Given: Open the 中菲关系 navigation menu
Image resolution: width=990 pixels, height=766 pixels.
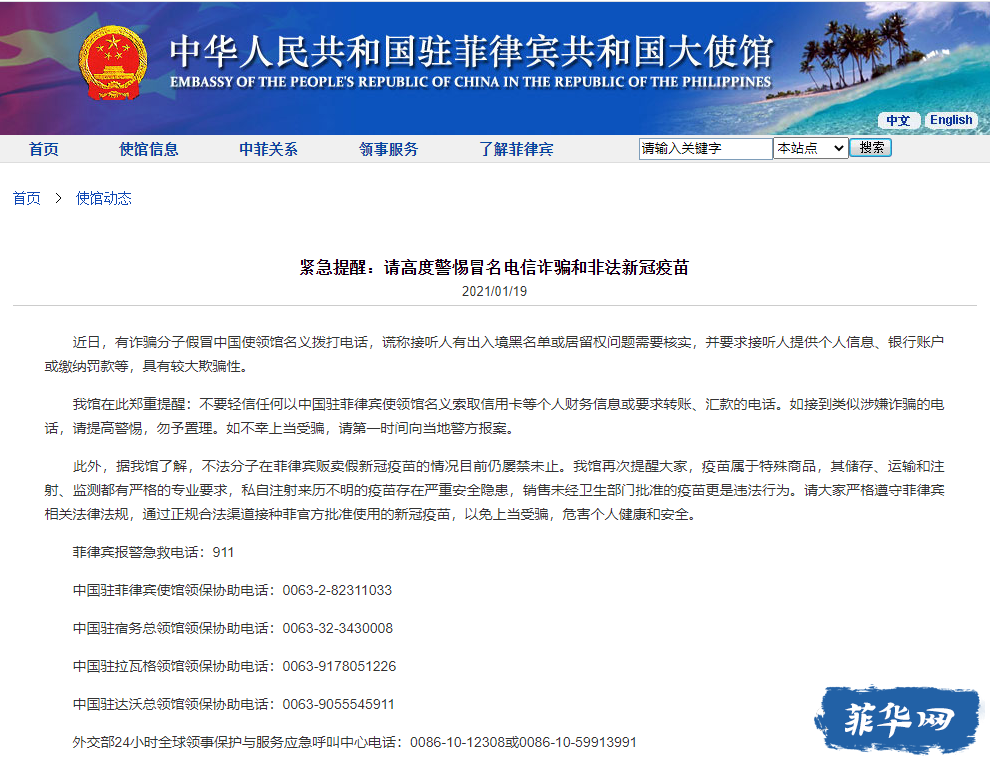Looking at the screenshot, I should [268, 149].
